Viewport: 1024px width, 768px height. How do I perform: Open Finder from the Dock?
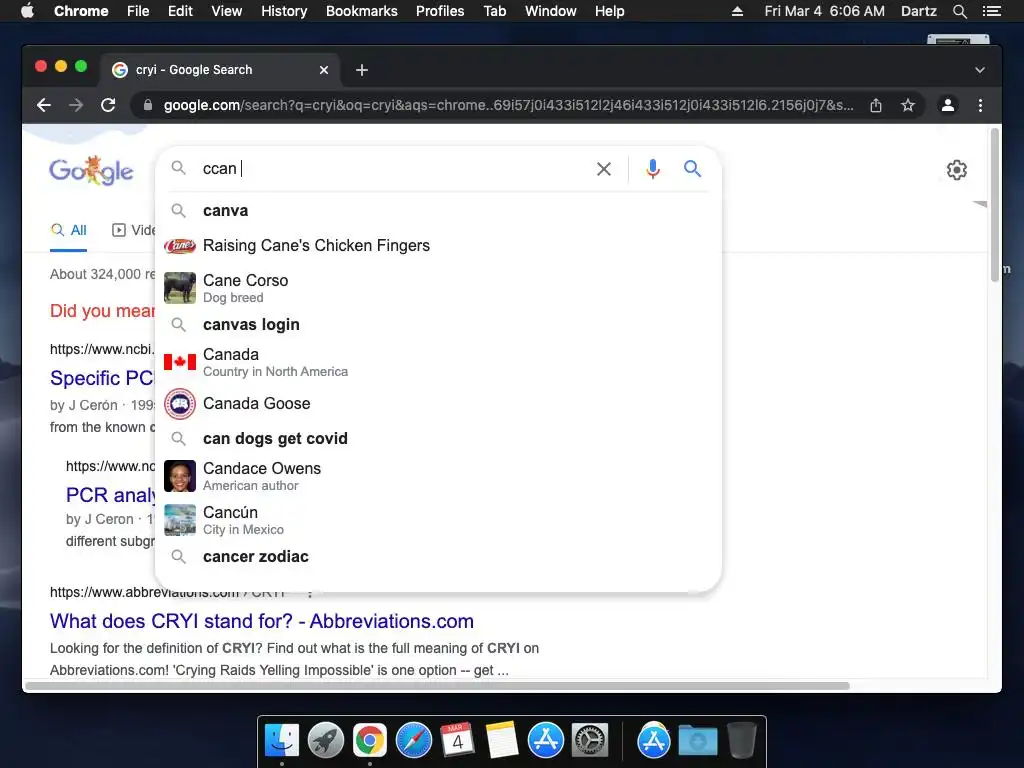(282, 741)
